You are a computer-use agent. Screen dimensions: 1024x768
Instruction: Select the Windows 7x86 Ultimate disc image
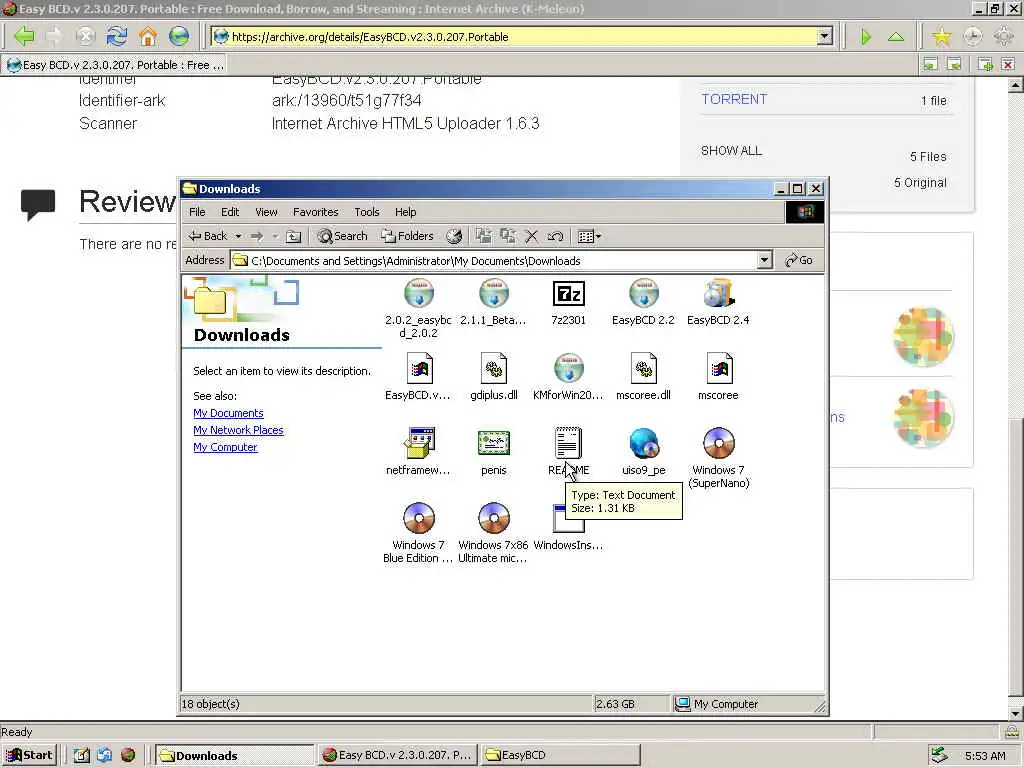(493, 533)
